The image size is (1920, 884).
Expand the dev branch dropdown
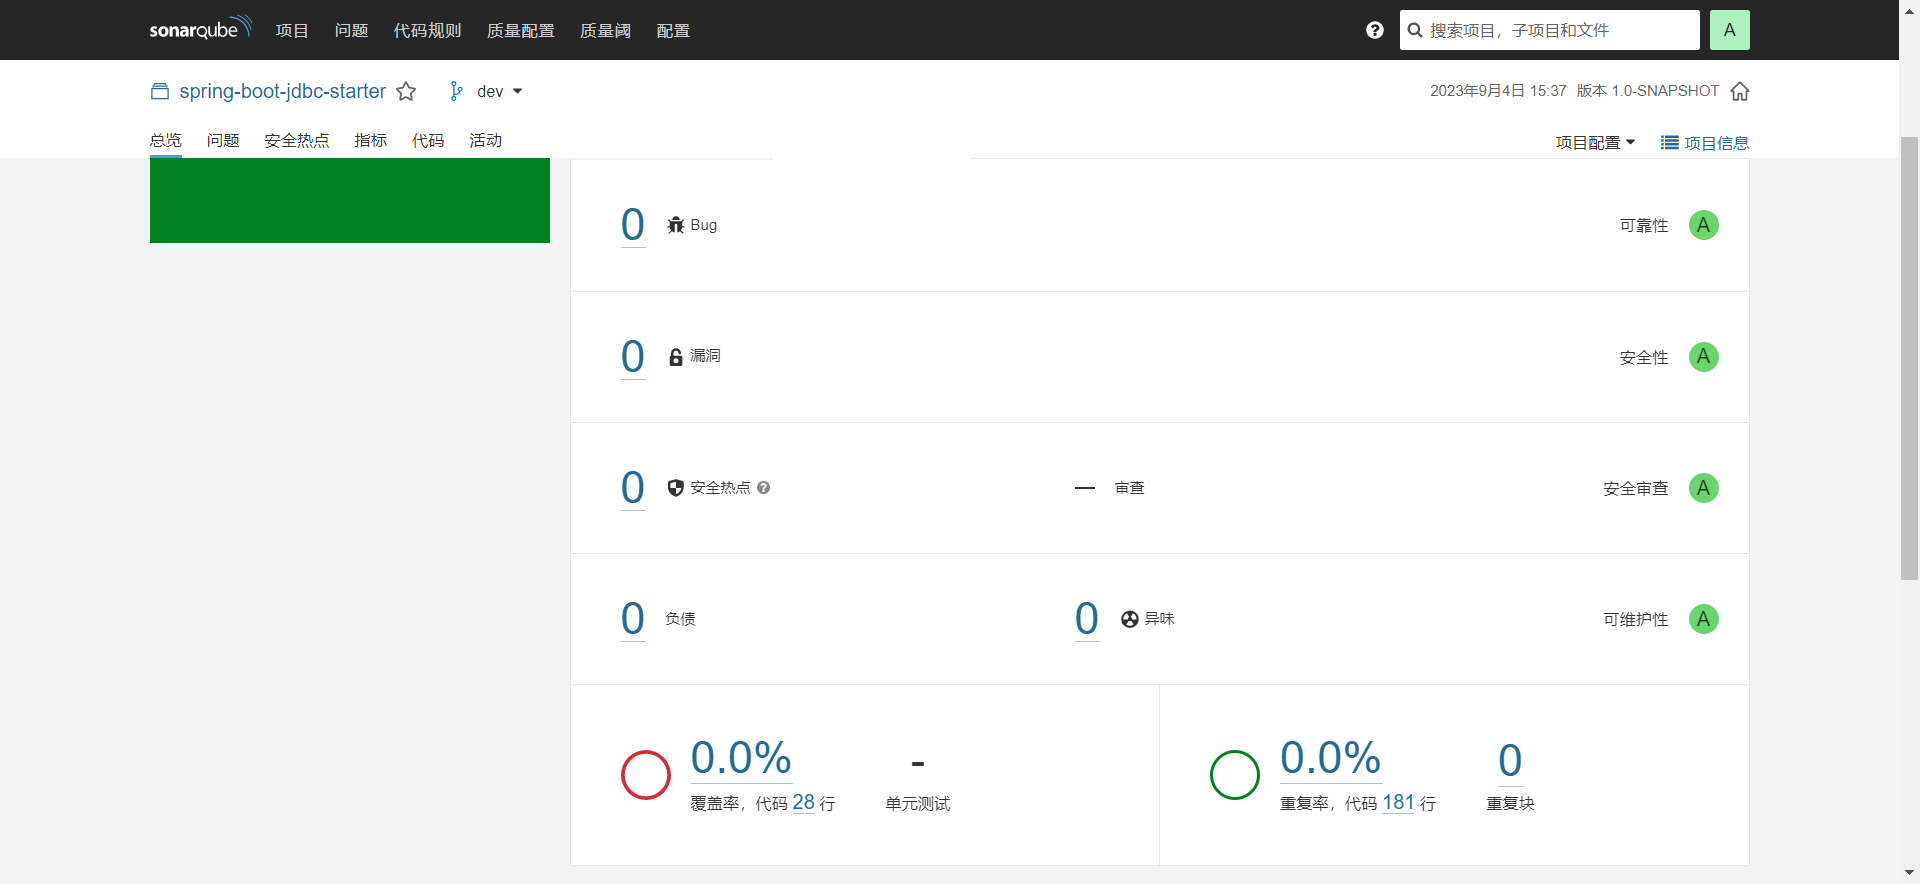pyautogui.click(x=500, y=91)
